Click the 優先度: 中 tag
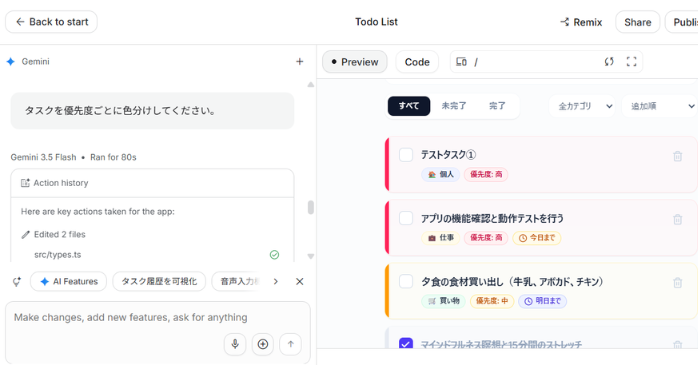Screen dimensions: 698x365 click(492, 301)
